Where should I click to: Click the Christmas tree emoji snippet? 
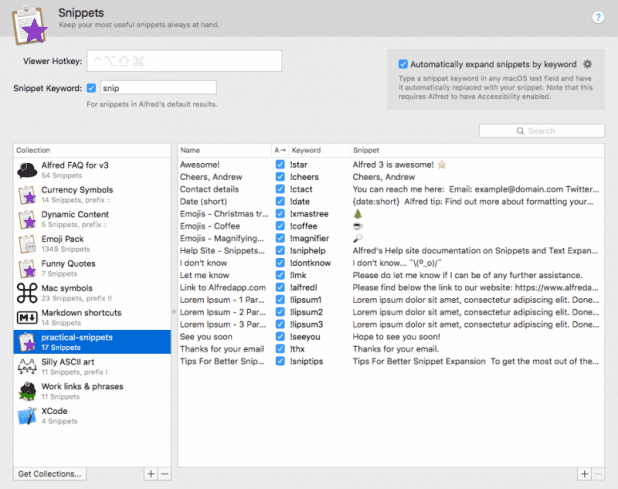357,214
